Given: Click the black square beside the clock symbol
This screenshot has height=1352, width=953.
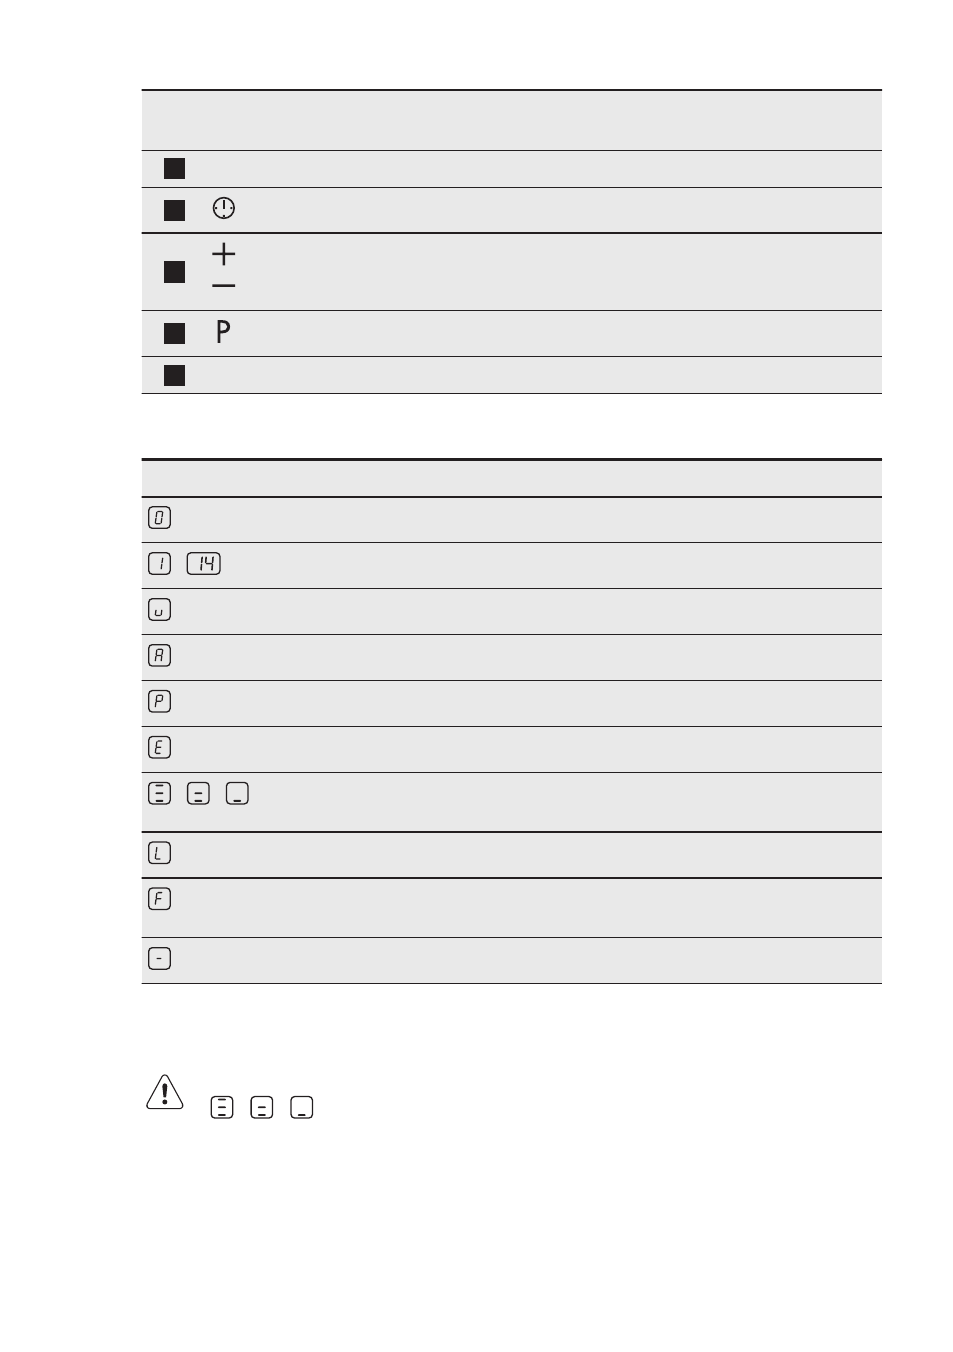Looking at the screenshot, I should point(175,210).
